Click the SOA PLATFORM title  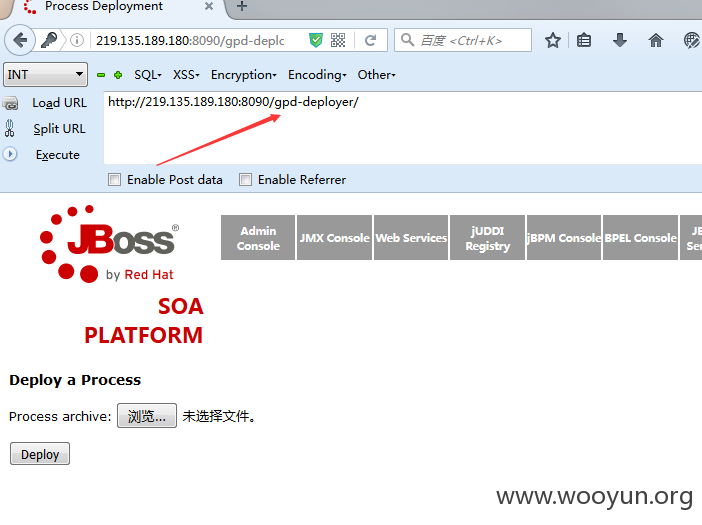pos(144,321)
